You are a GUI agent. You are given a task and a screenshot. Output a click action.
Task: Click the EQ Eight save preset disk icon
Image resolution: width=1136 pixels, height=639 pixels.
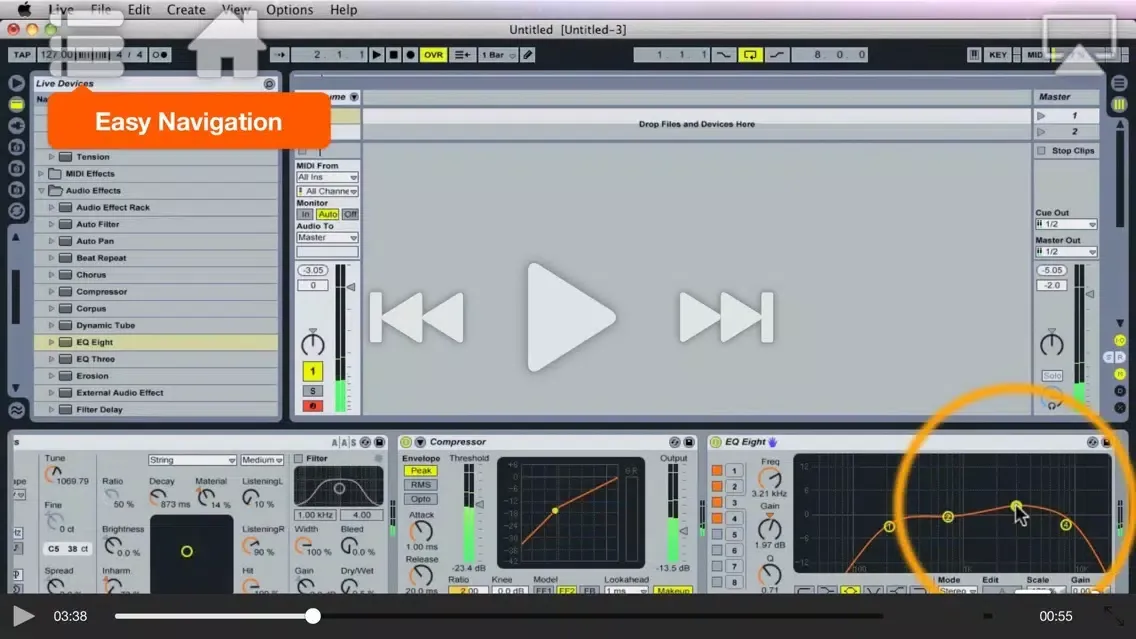point(1106,442)
